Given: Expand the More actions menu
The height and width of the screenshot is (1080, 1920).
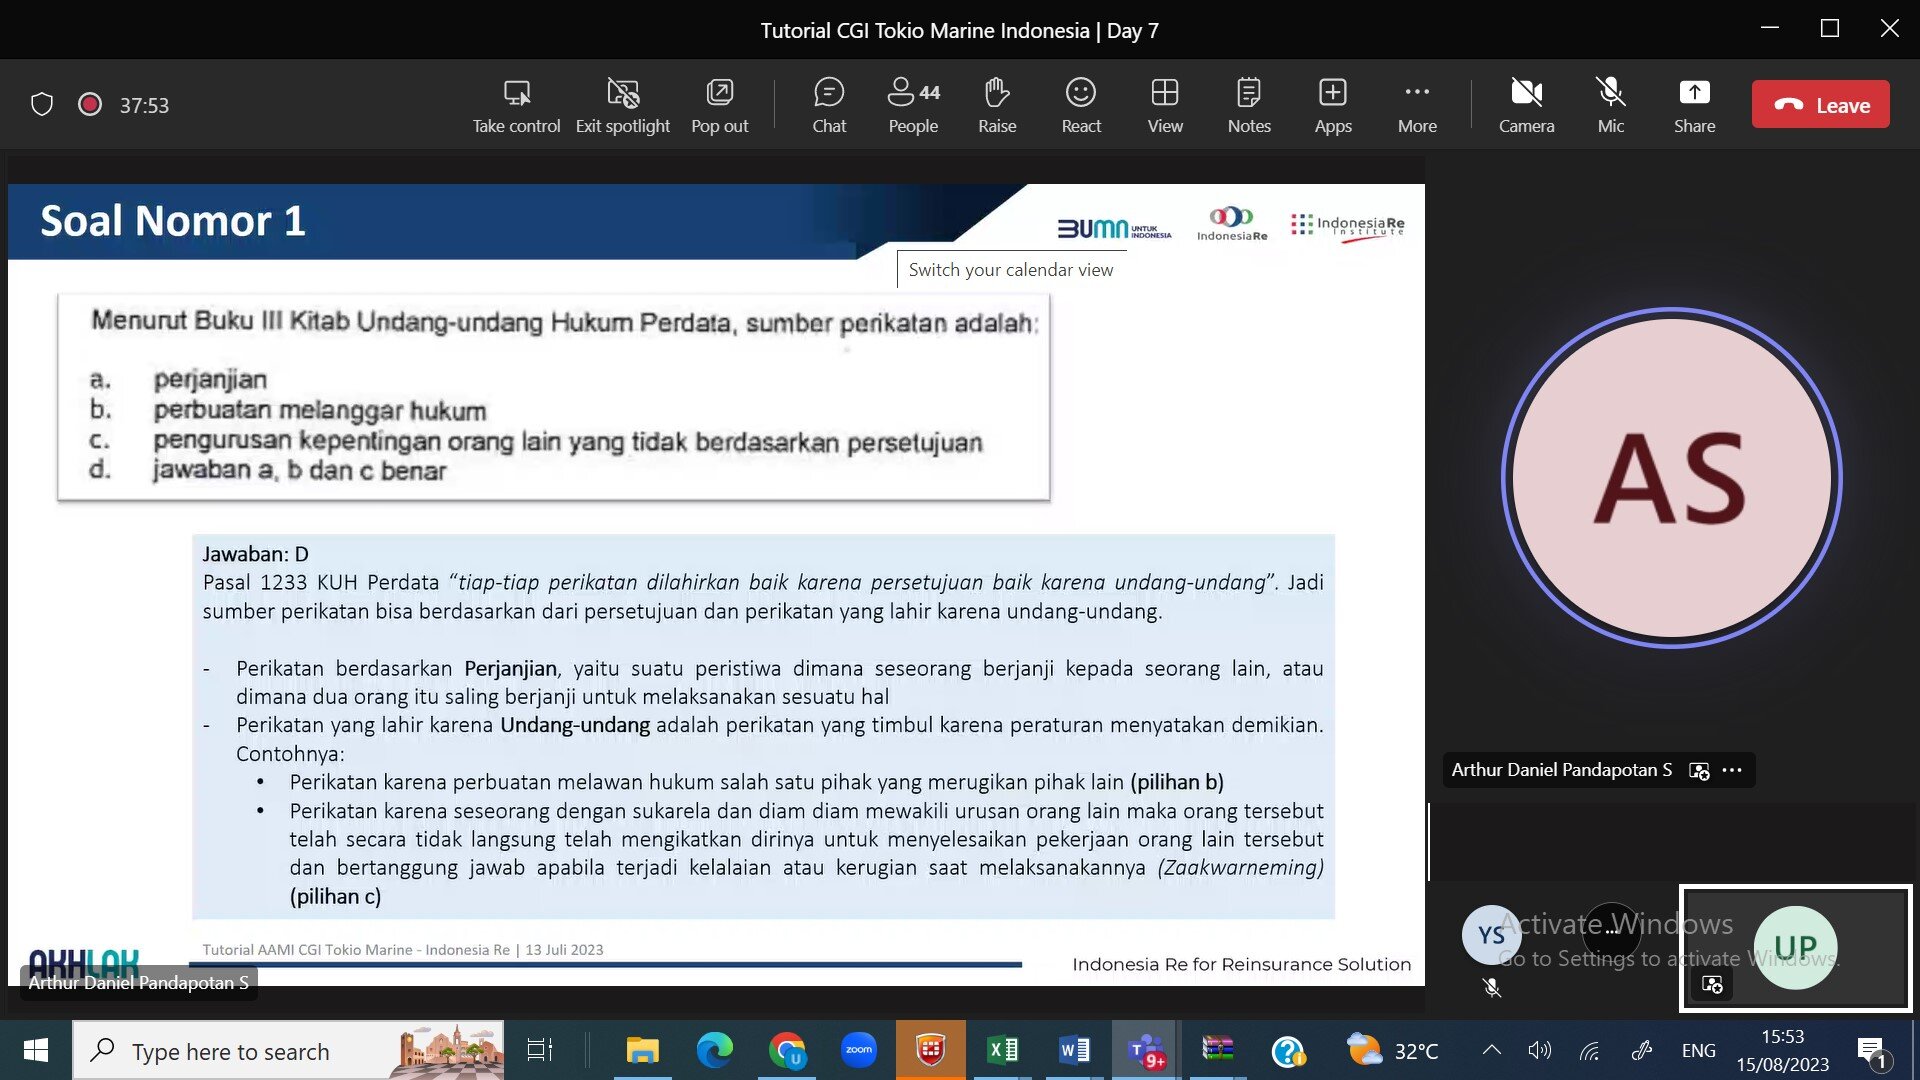Looking at the screenshot, I should 1417,105.
